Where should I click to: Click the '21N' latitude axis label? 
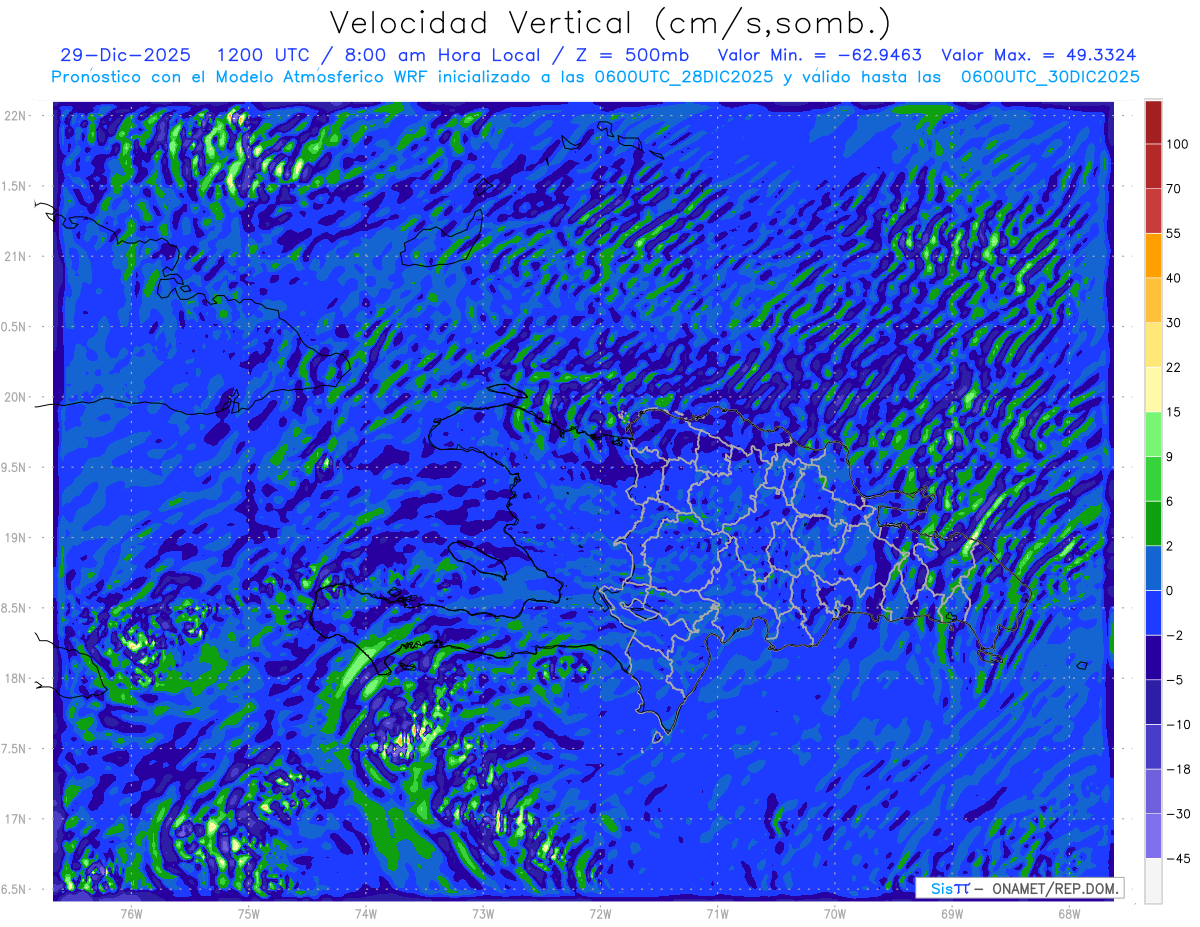(17, 256)
